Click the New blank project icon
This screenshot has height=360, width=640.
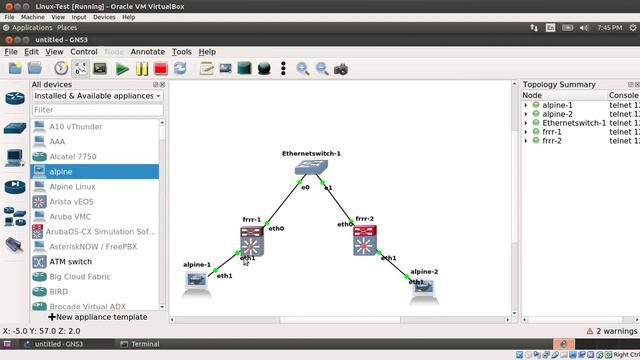[15, 69]
